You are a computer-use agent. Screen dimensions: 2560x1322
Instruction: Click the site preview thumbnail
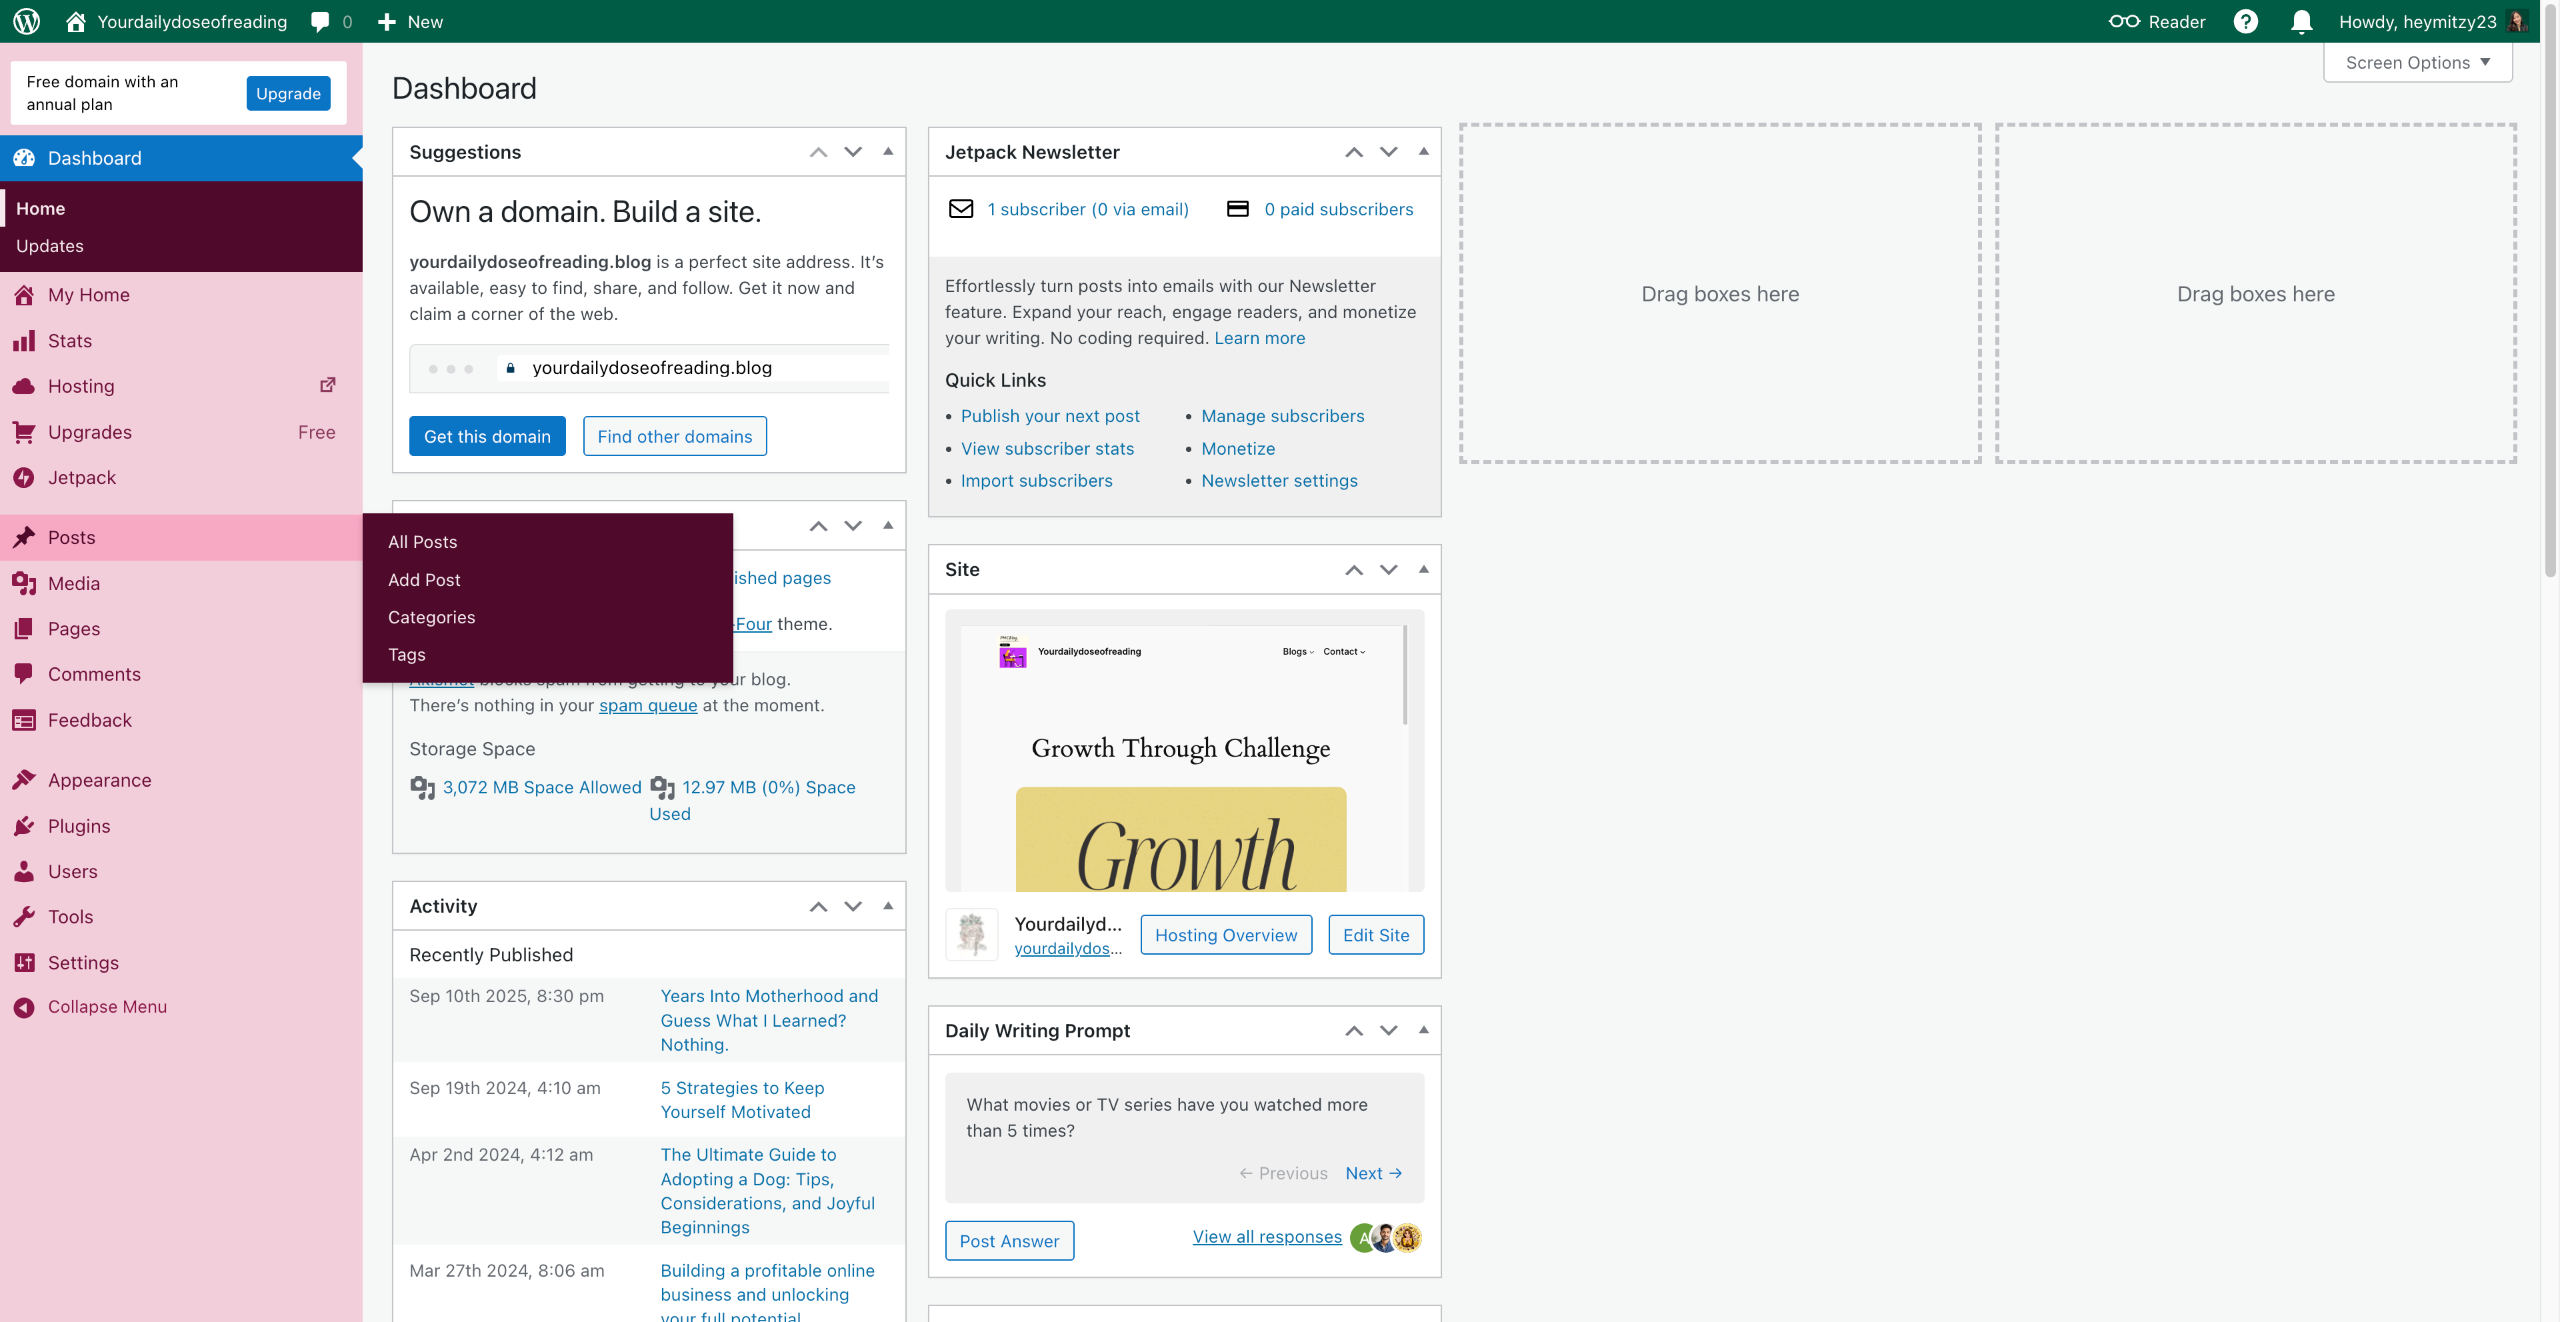point(1184,750)
